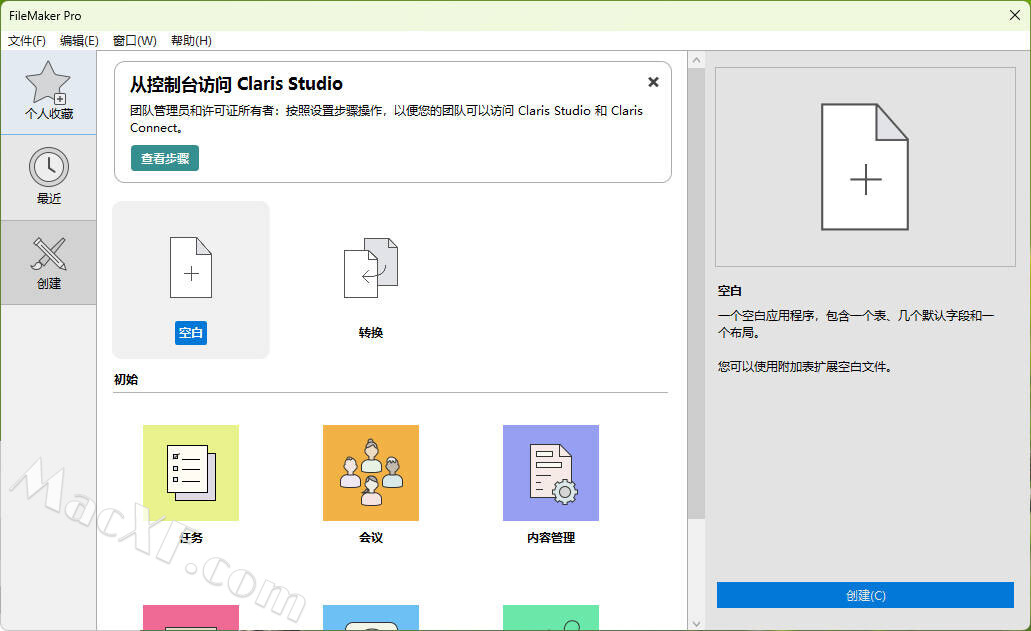
Task: Select the 转换 convert file icon
Action: pyautogui.click(x=371, y=268)
